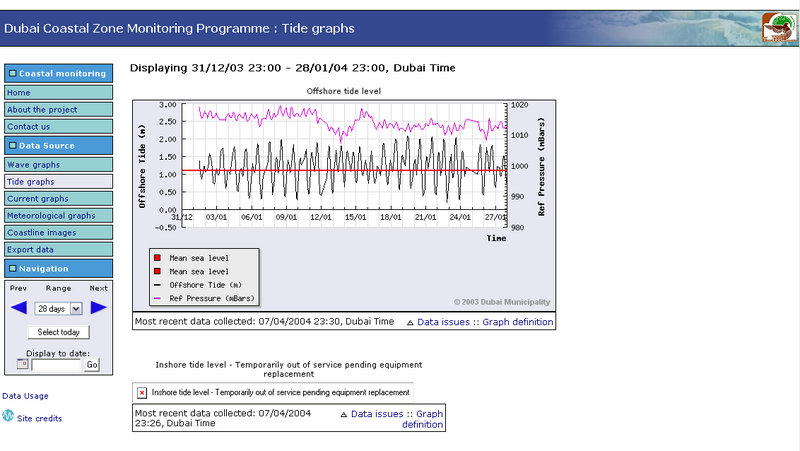Screen dimensions: 800x451
Task: Click the Next blue right arrow
Action: click(98, 308)
